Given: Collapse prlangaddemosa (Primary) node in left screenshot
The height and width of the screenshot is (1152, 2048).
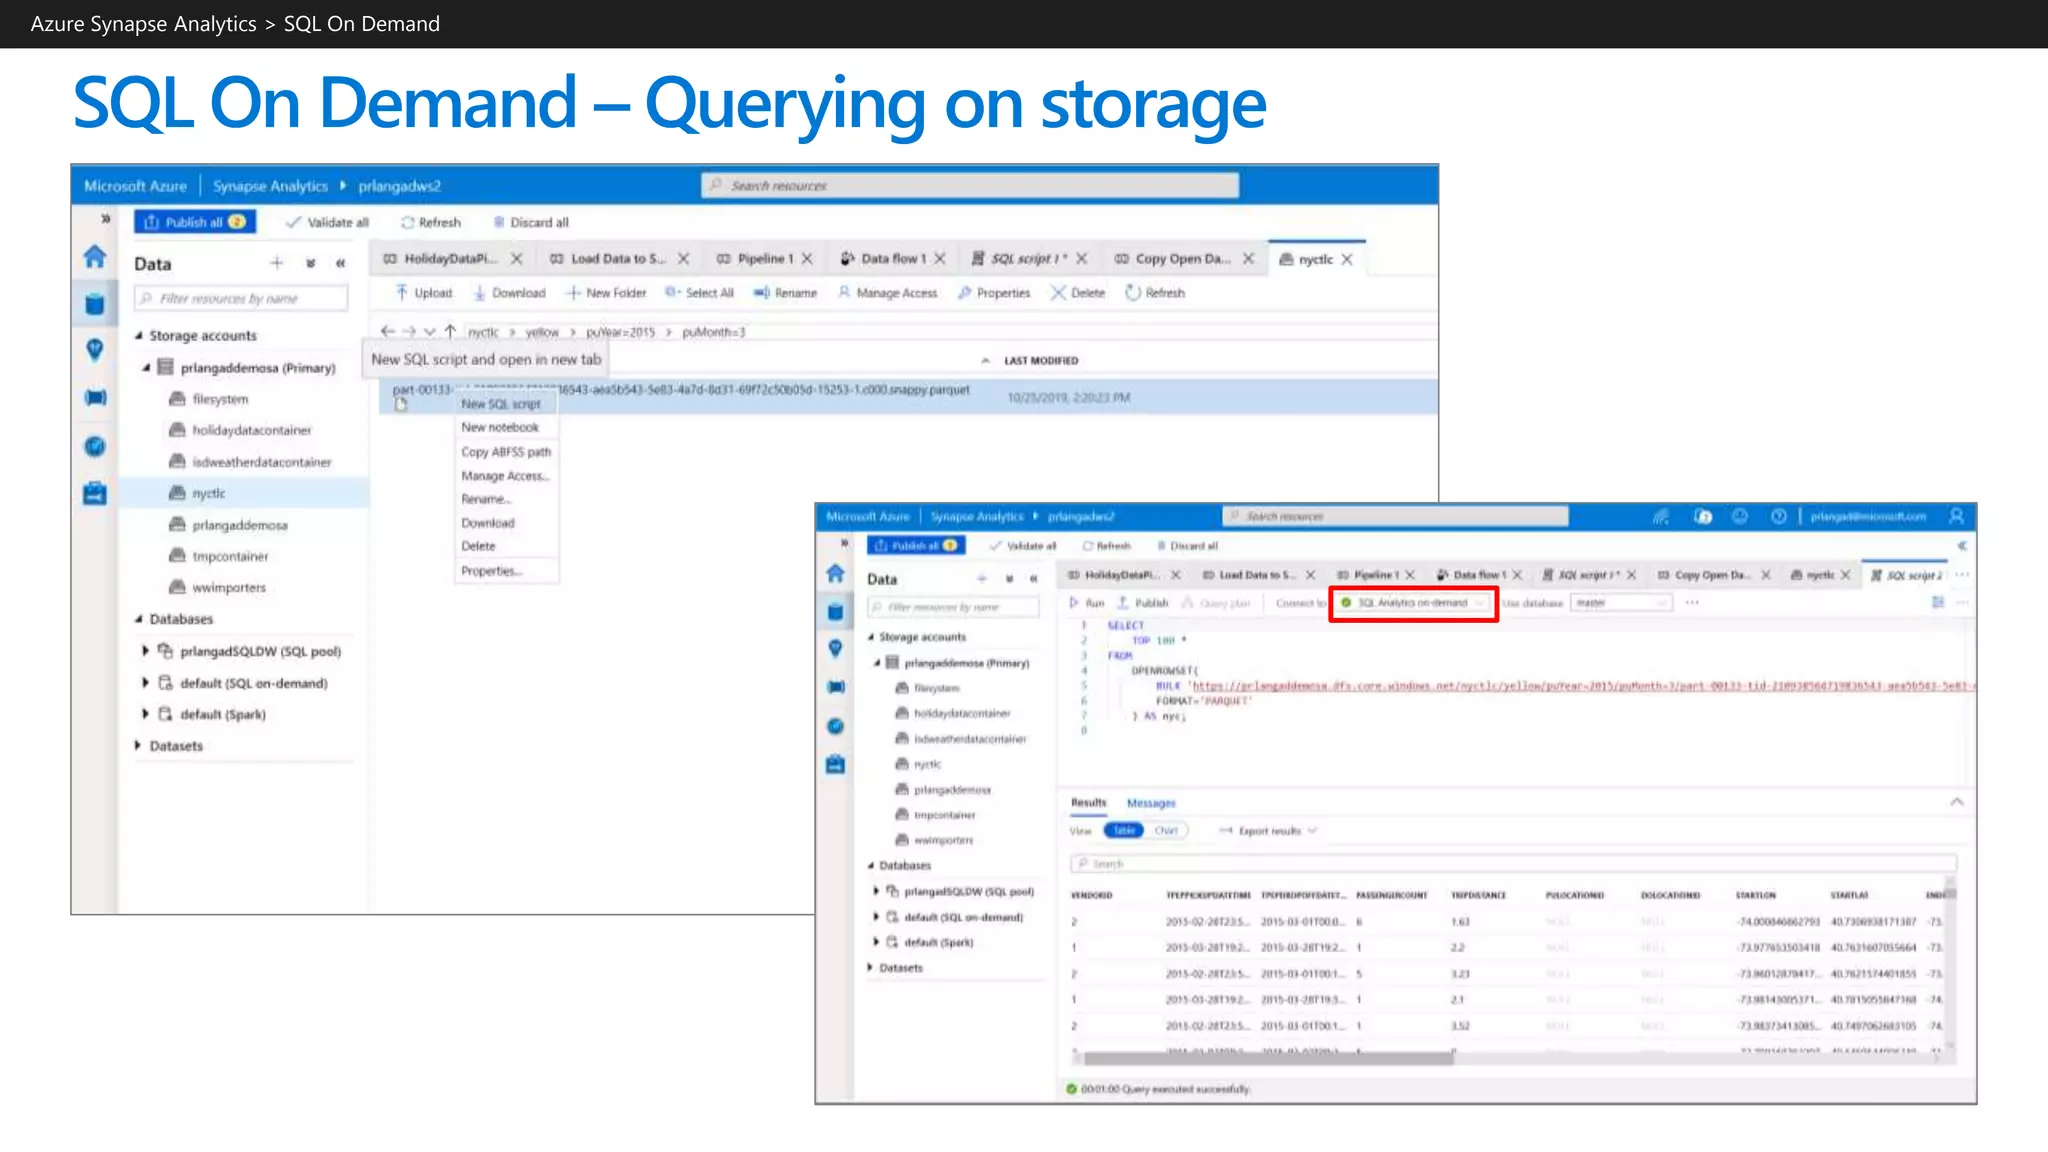Looking at the screenshot, I should click(146, 368).
